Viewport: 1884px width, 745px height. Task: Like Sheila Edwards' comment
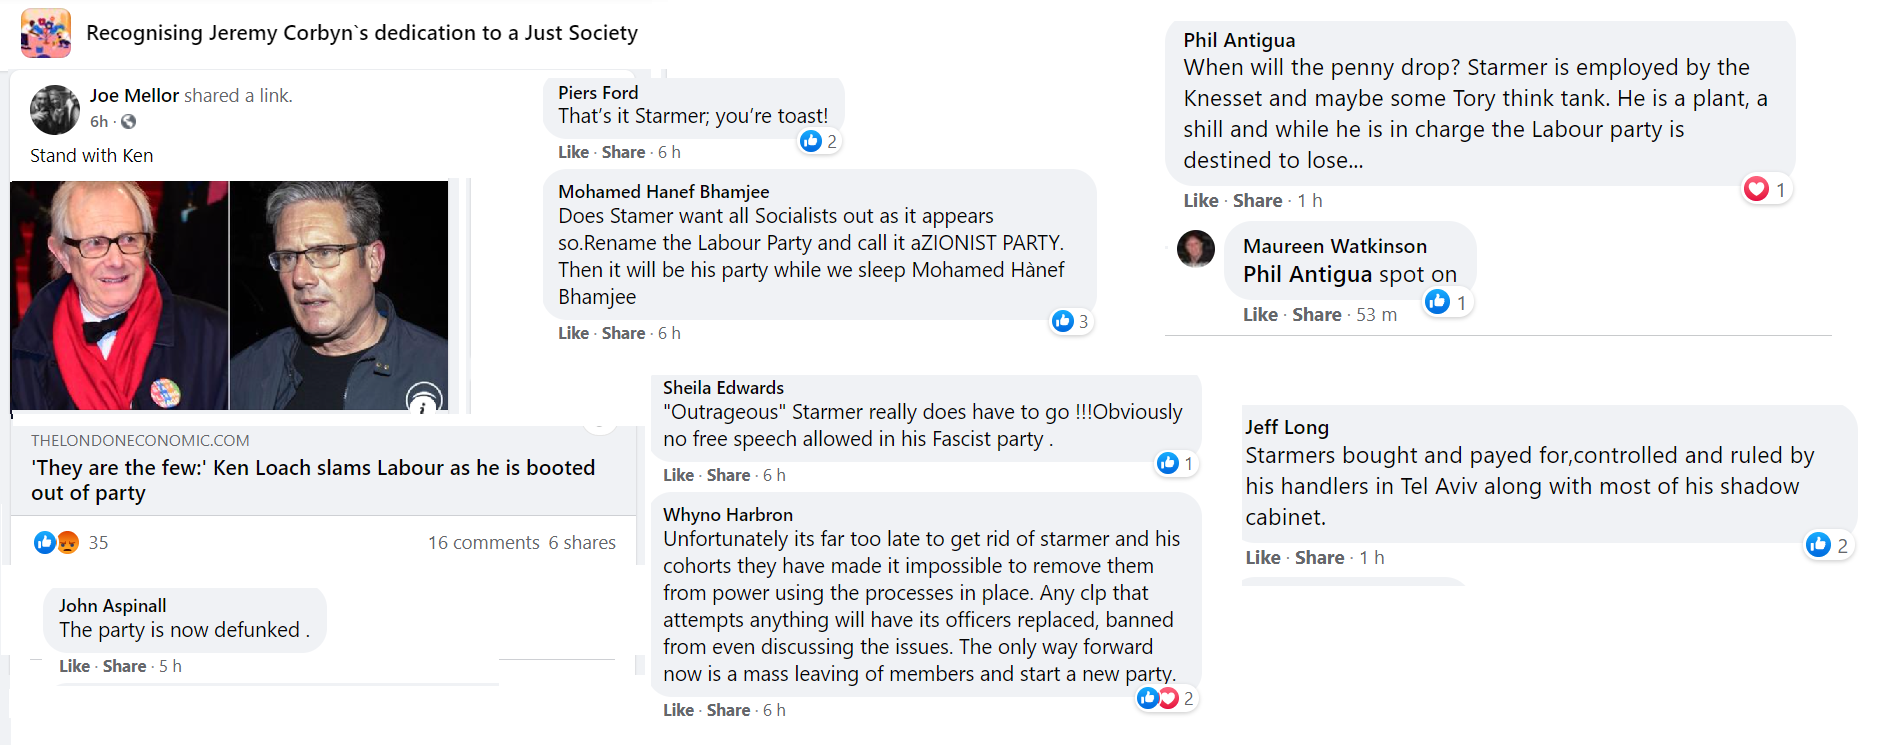coord(678,475)
